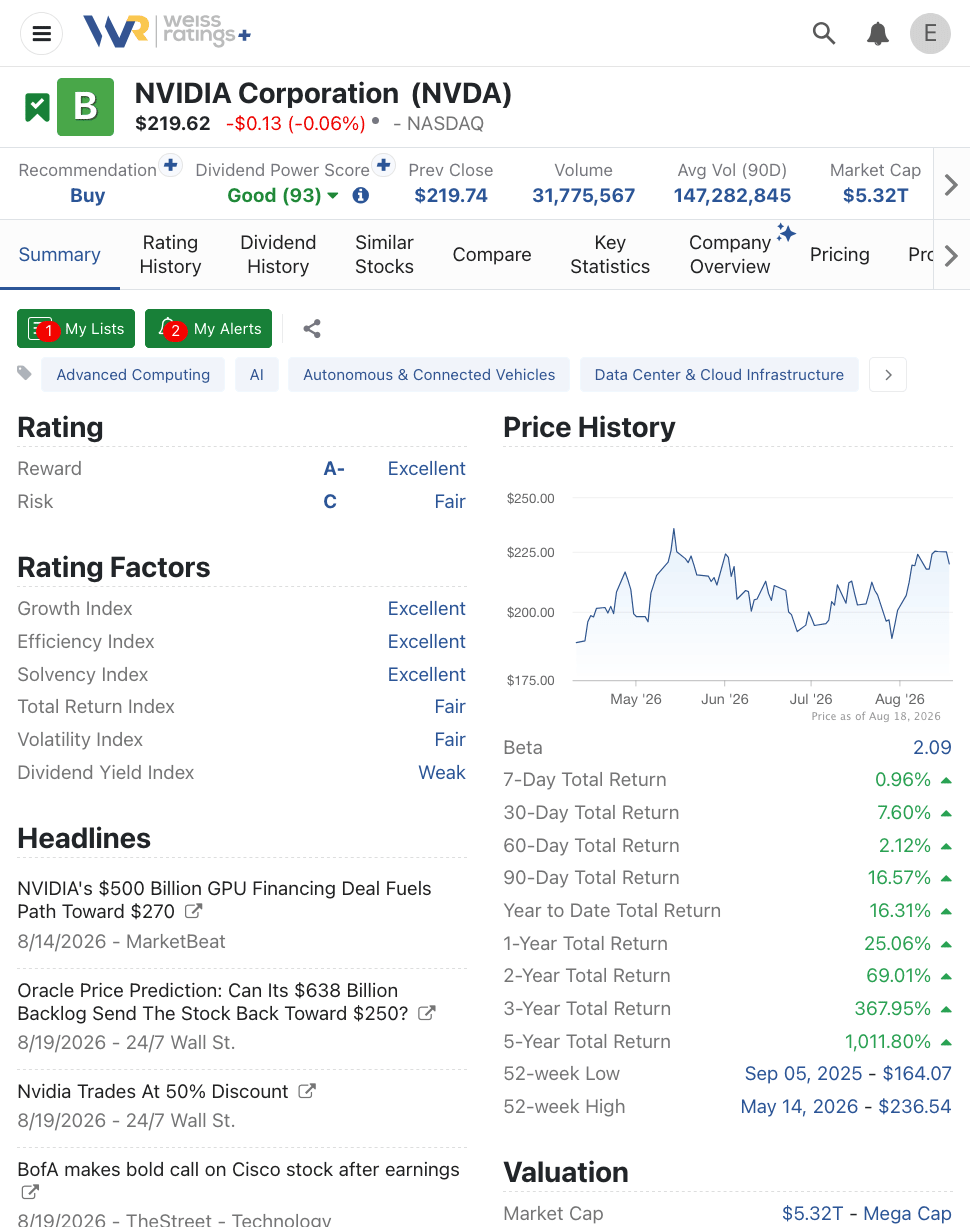
Task: Open the Dividend History tab
Action: [x=278, y=255]
